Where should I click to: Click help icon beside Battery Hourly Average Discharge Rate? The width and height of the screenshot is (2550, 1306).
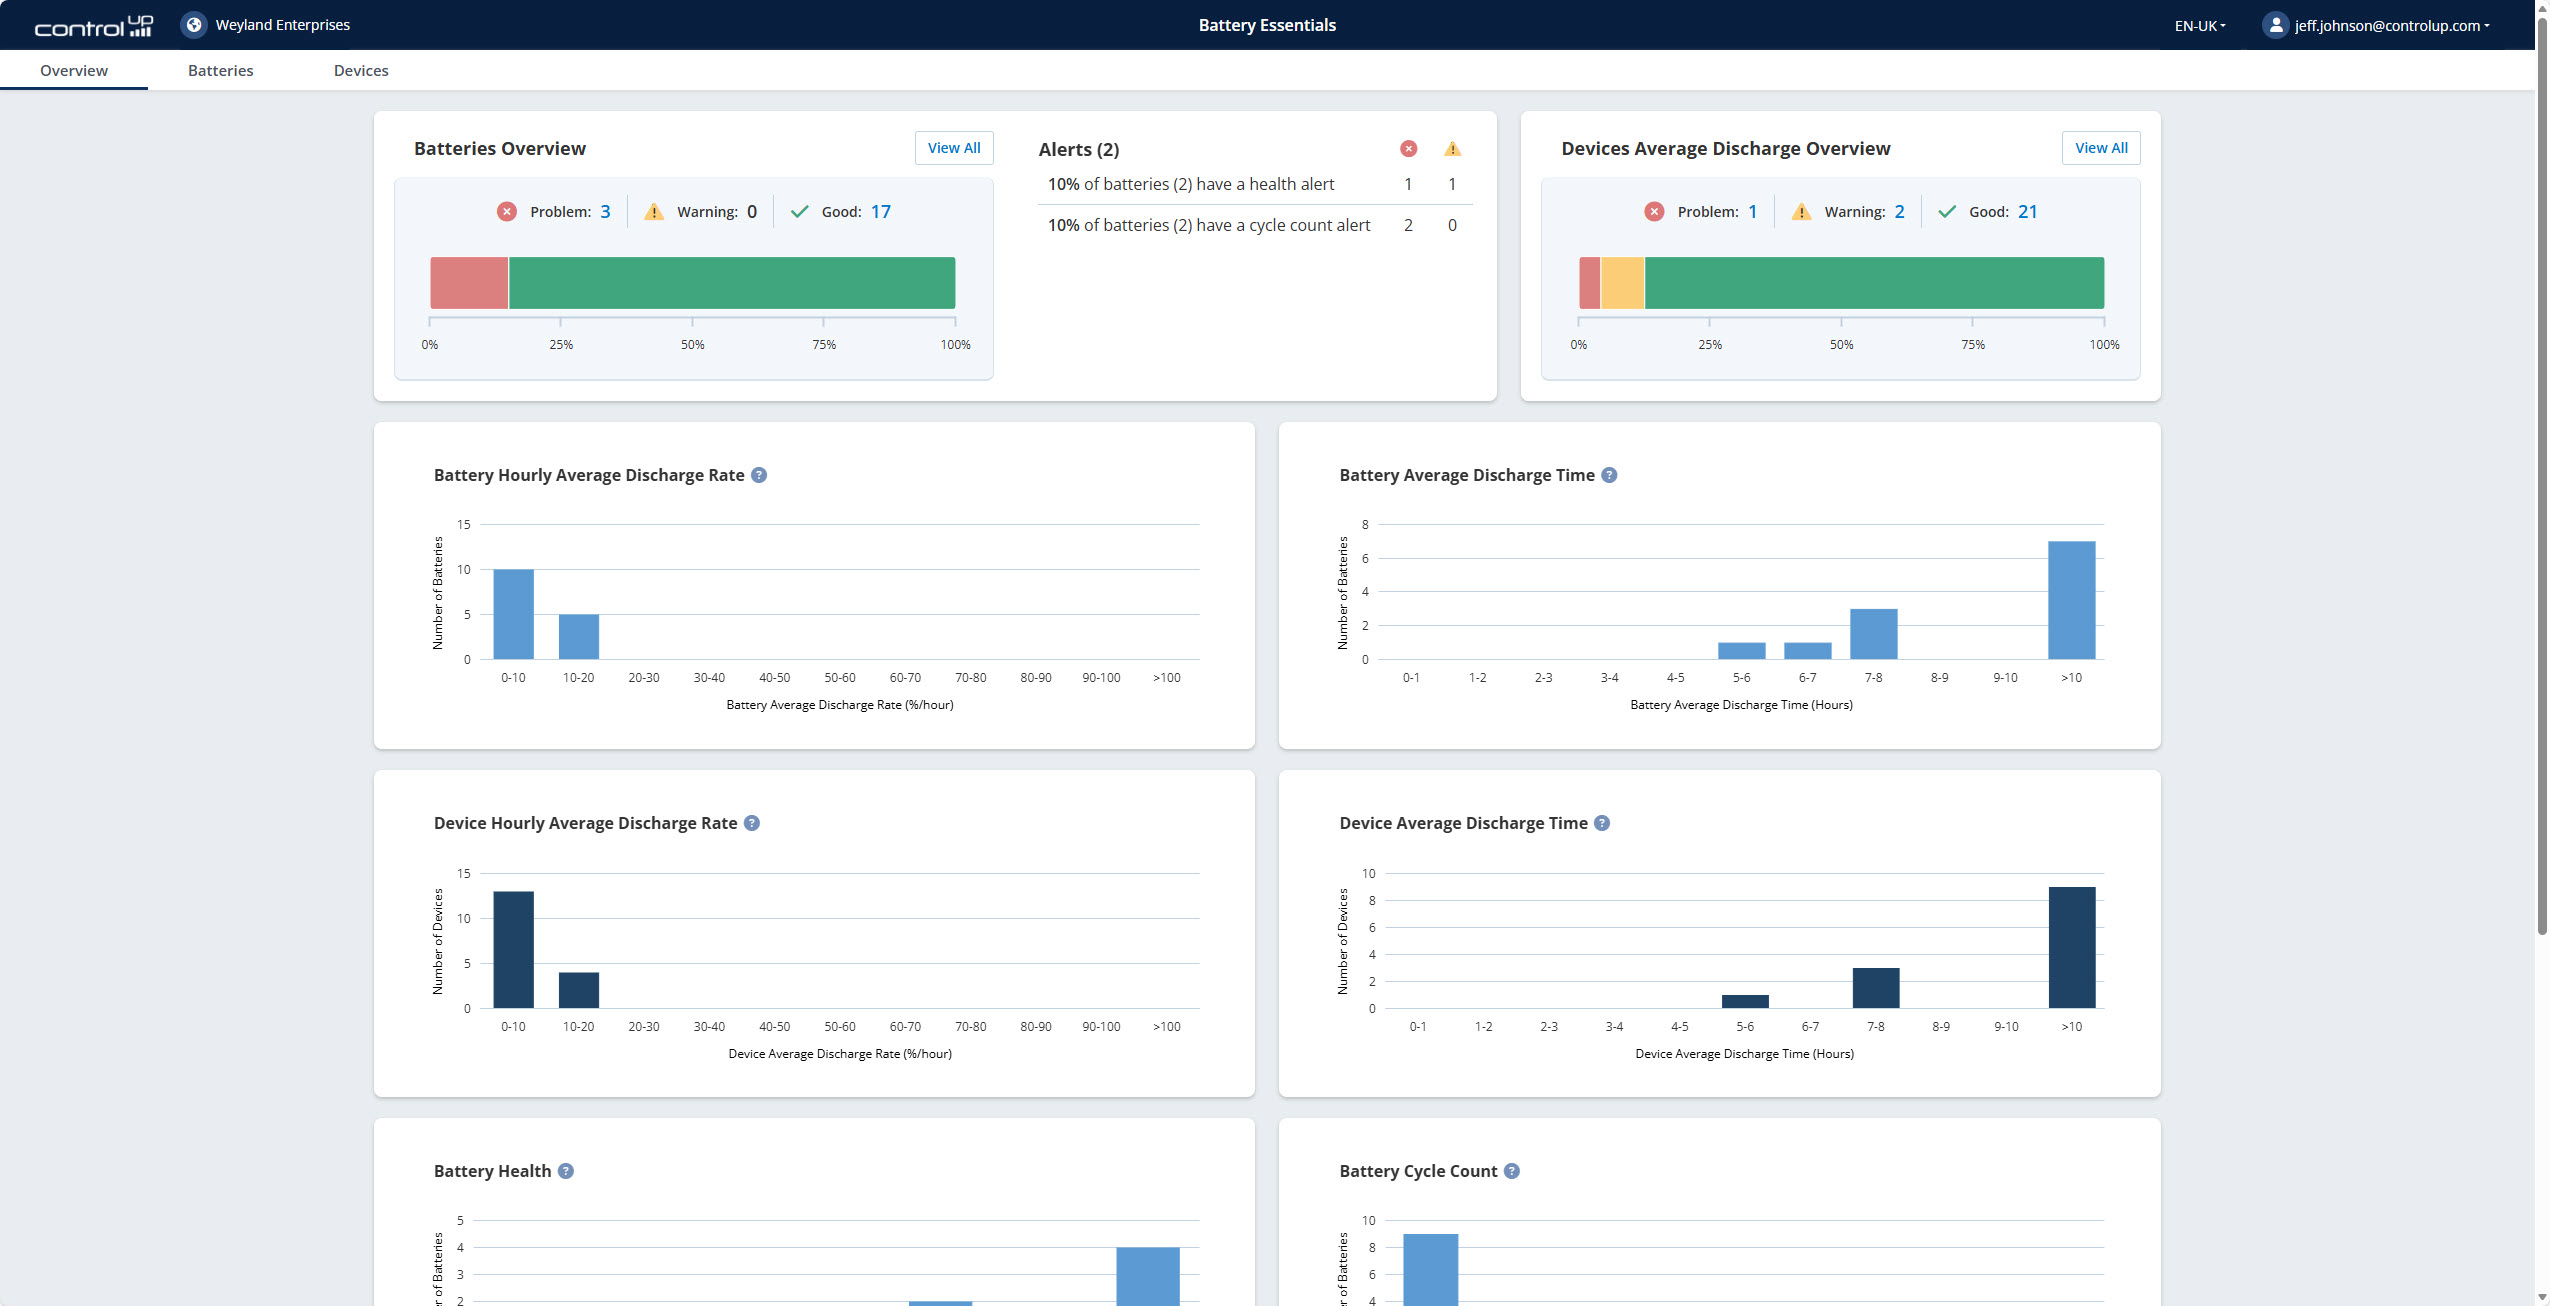(759, 475)
